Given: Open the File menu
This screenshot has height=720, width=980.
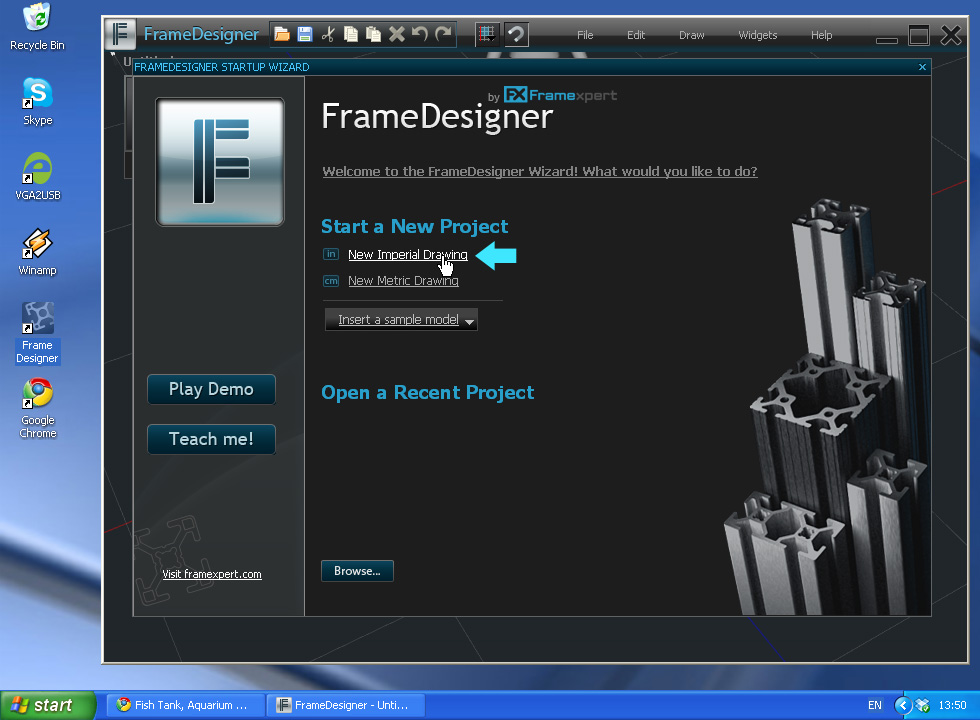Looking at the screenshot, I should [x=585, y=35].
